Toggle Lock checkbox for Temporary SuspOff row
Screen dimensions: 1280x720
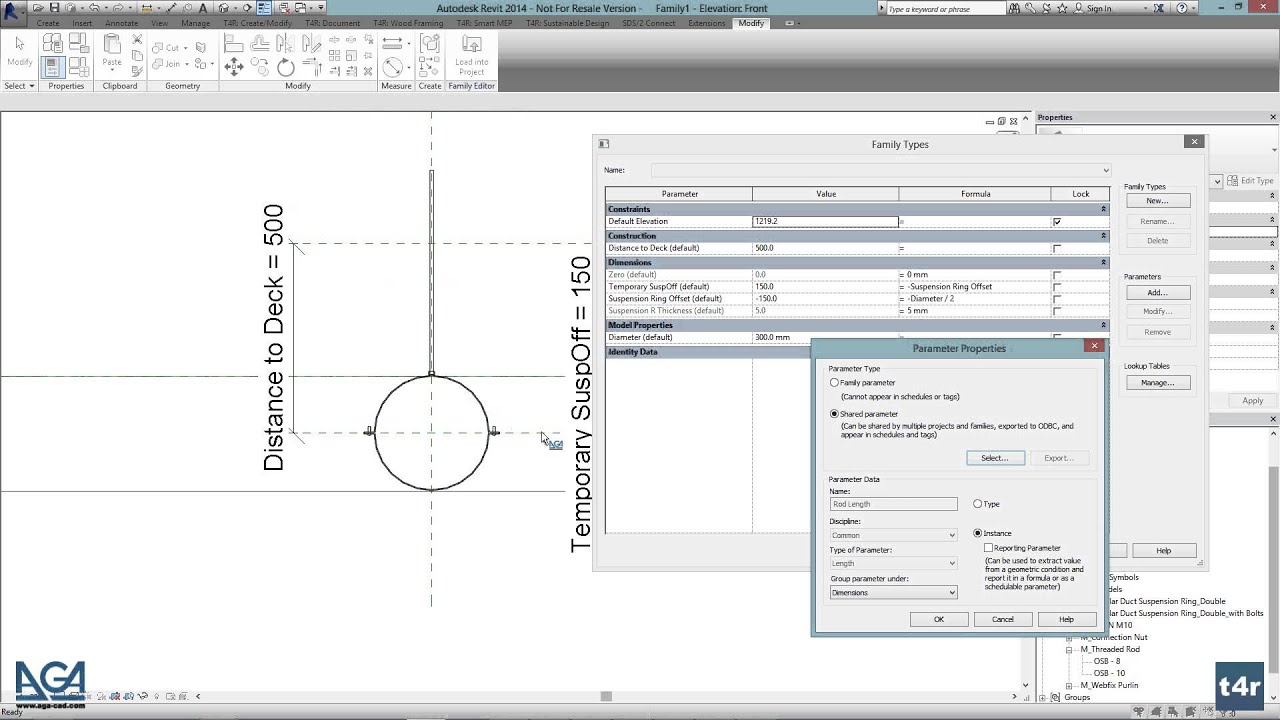pos(1057,288)
